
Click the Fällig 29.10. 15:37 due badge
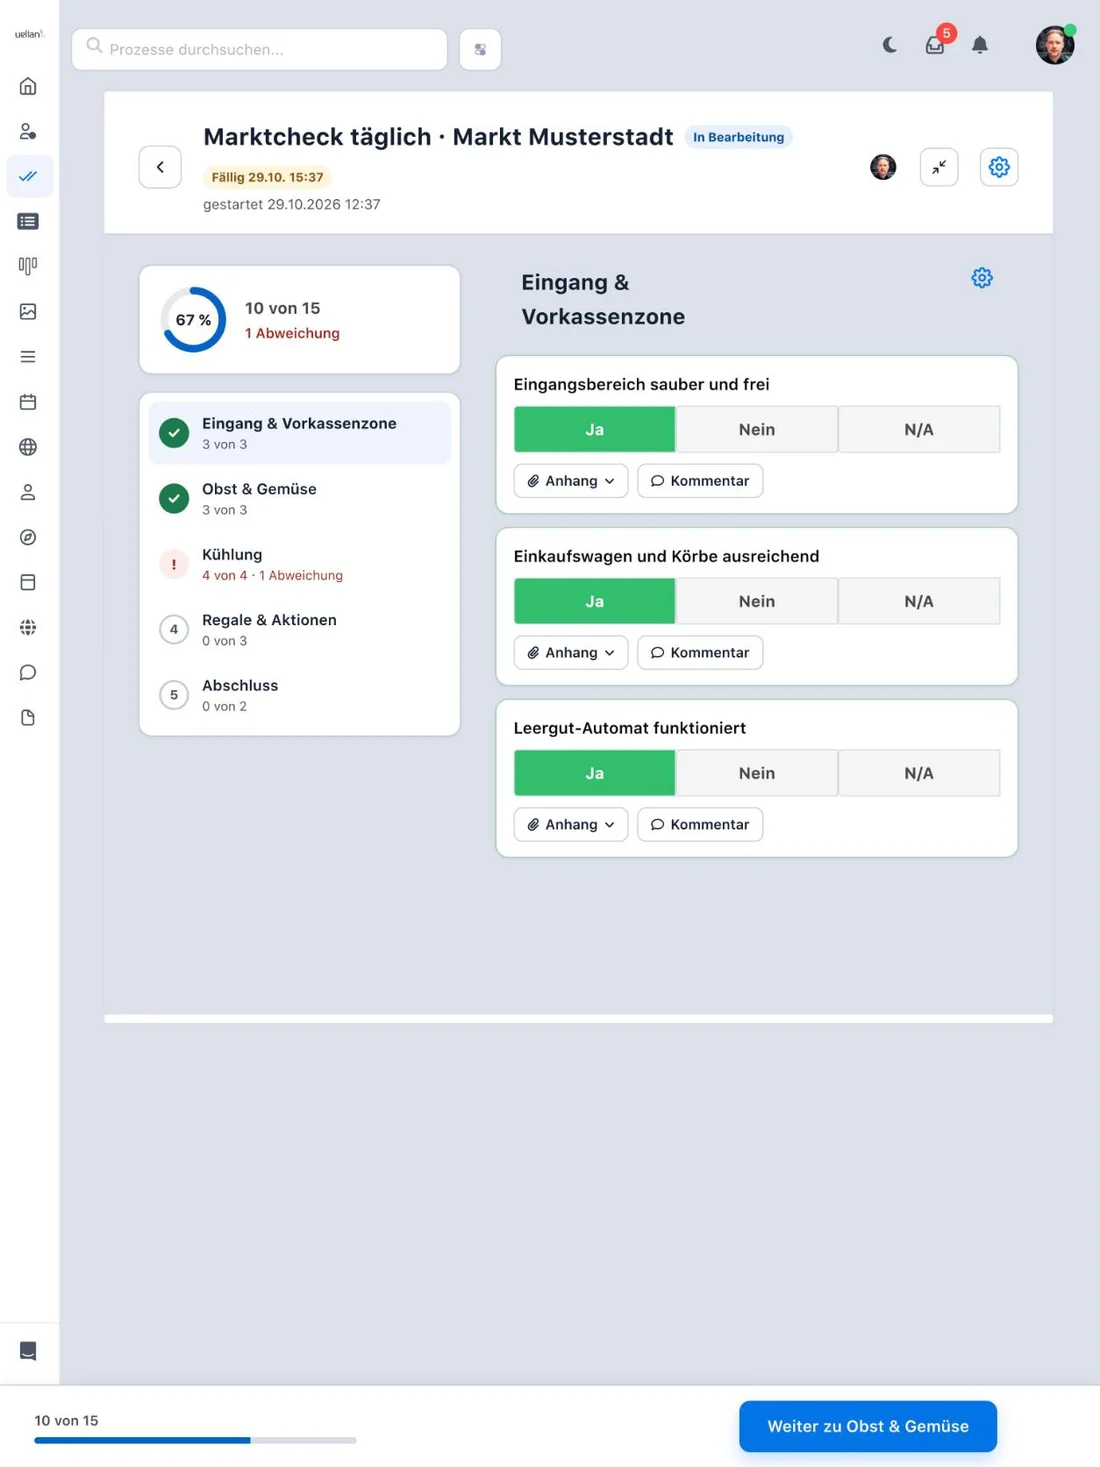267,177
